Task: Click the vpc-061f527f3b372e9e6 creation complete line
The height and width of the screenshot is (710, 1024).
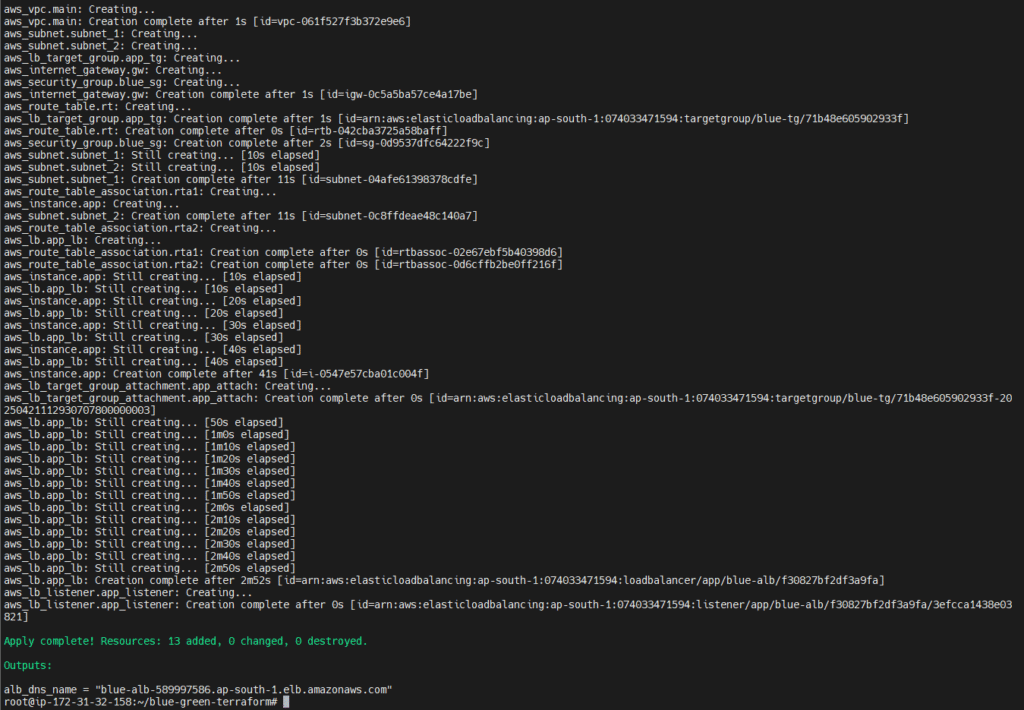Action: point(207,22)
